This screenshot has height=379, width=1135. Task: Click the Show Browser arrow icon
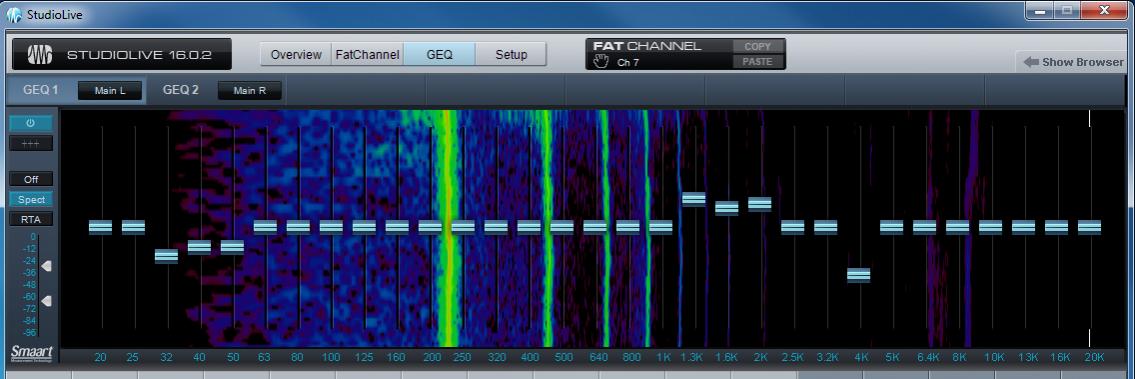tap(1031, 62)
